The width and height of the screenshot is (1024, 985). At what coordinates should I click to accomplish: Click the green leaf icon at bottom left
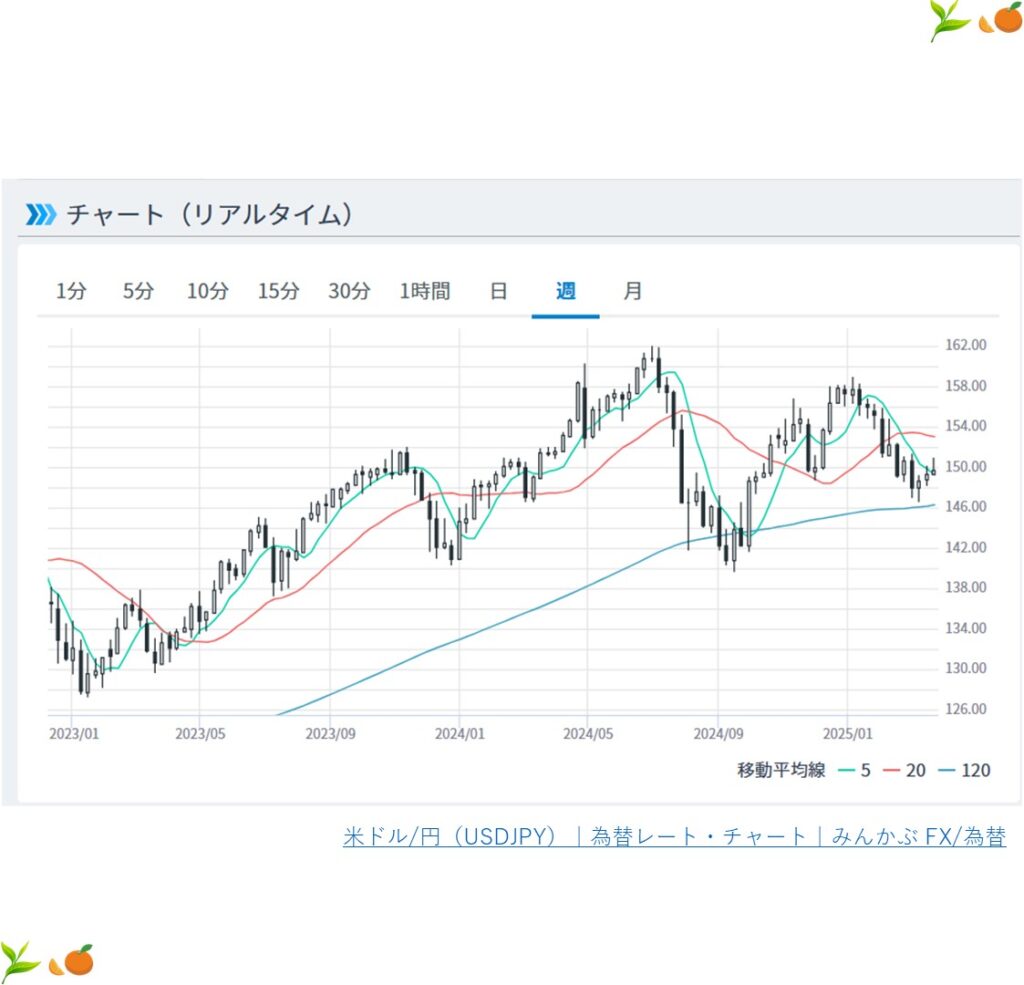click(20, 960)
